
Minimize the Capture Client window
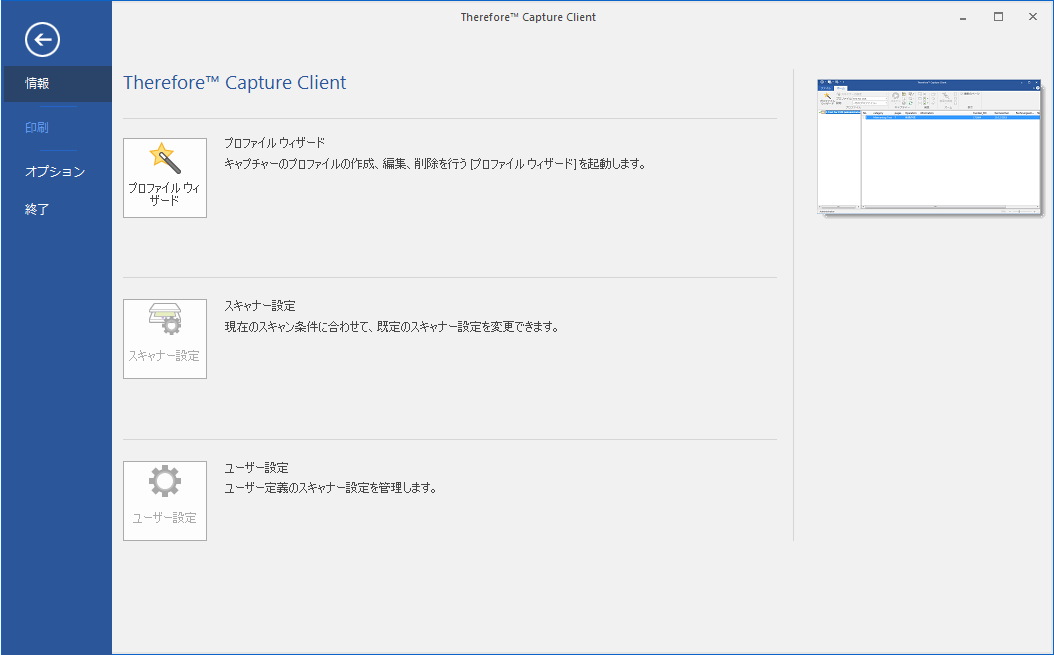963,17
